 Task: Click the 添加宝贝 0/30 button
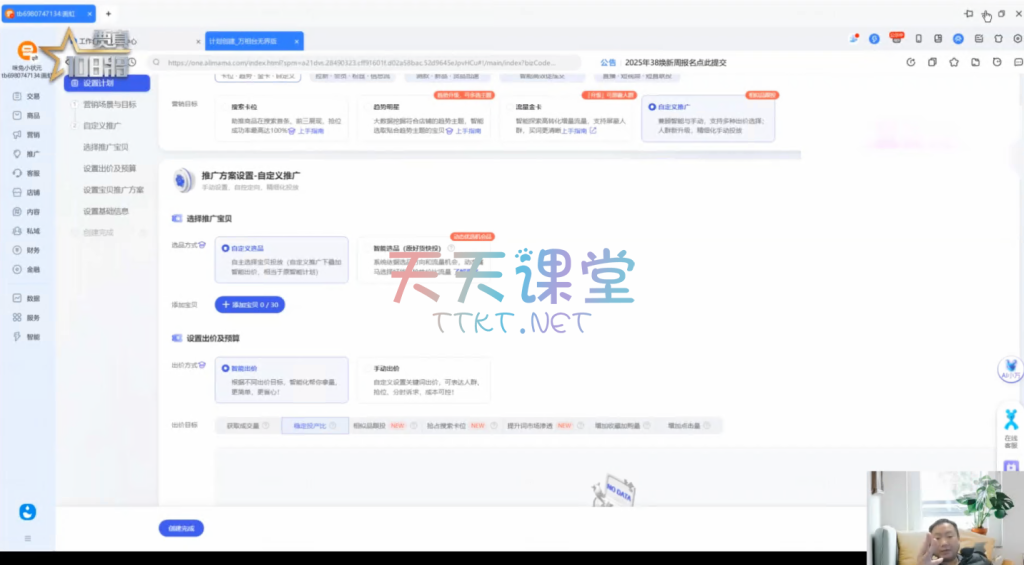click(x=250, y=304)
